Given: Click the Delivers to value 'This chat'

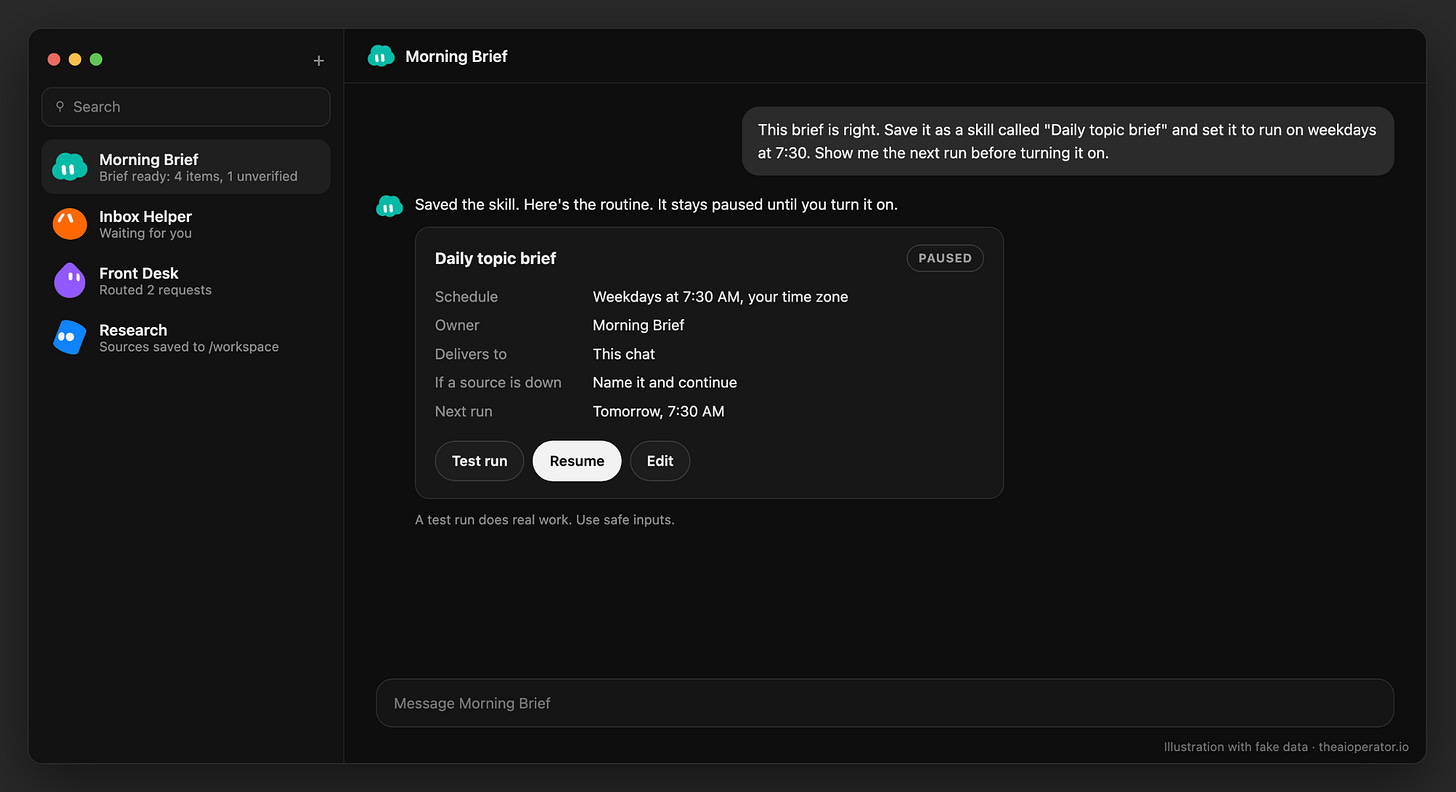Looking at the screenshot, I should click(x=624, y=354).
